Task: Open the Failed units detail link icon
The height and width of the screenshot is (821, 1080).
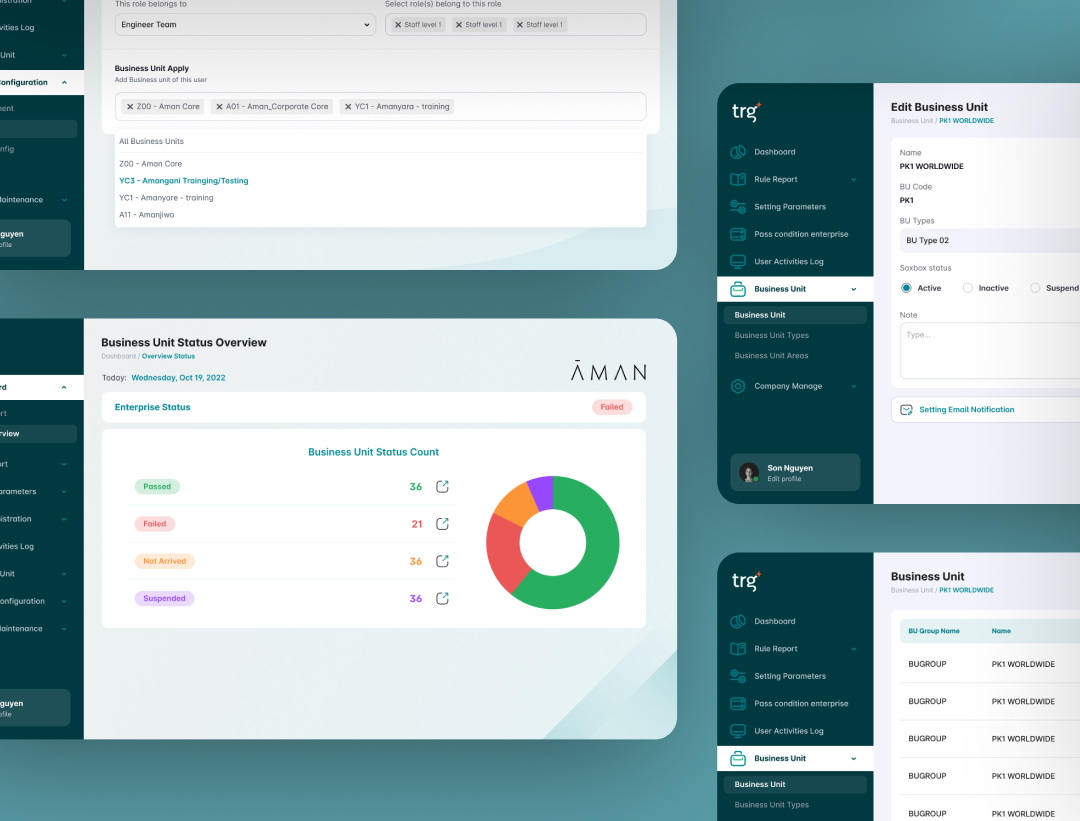Action: (x=442, y=524)
